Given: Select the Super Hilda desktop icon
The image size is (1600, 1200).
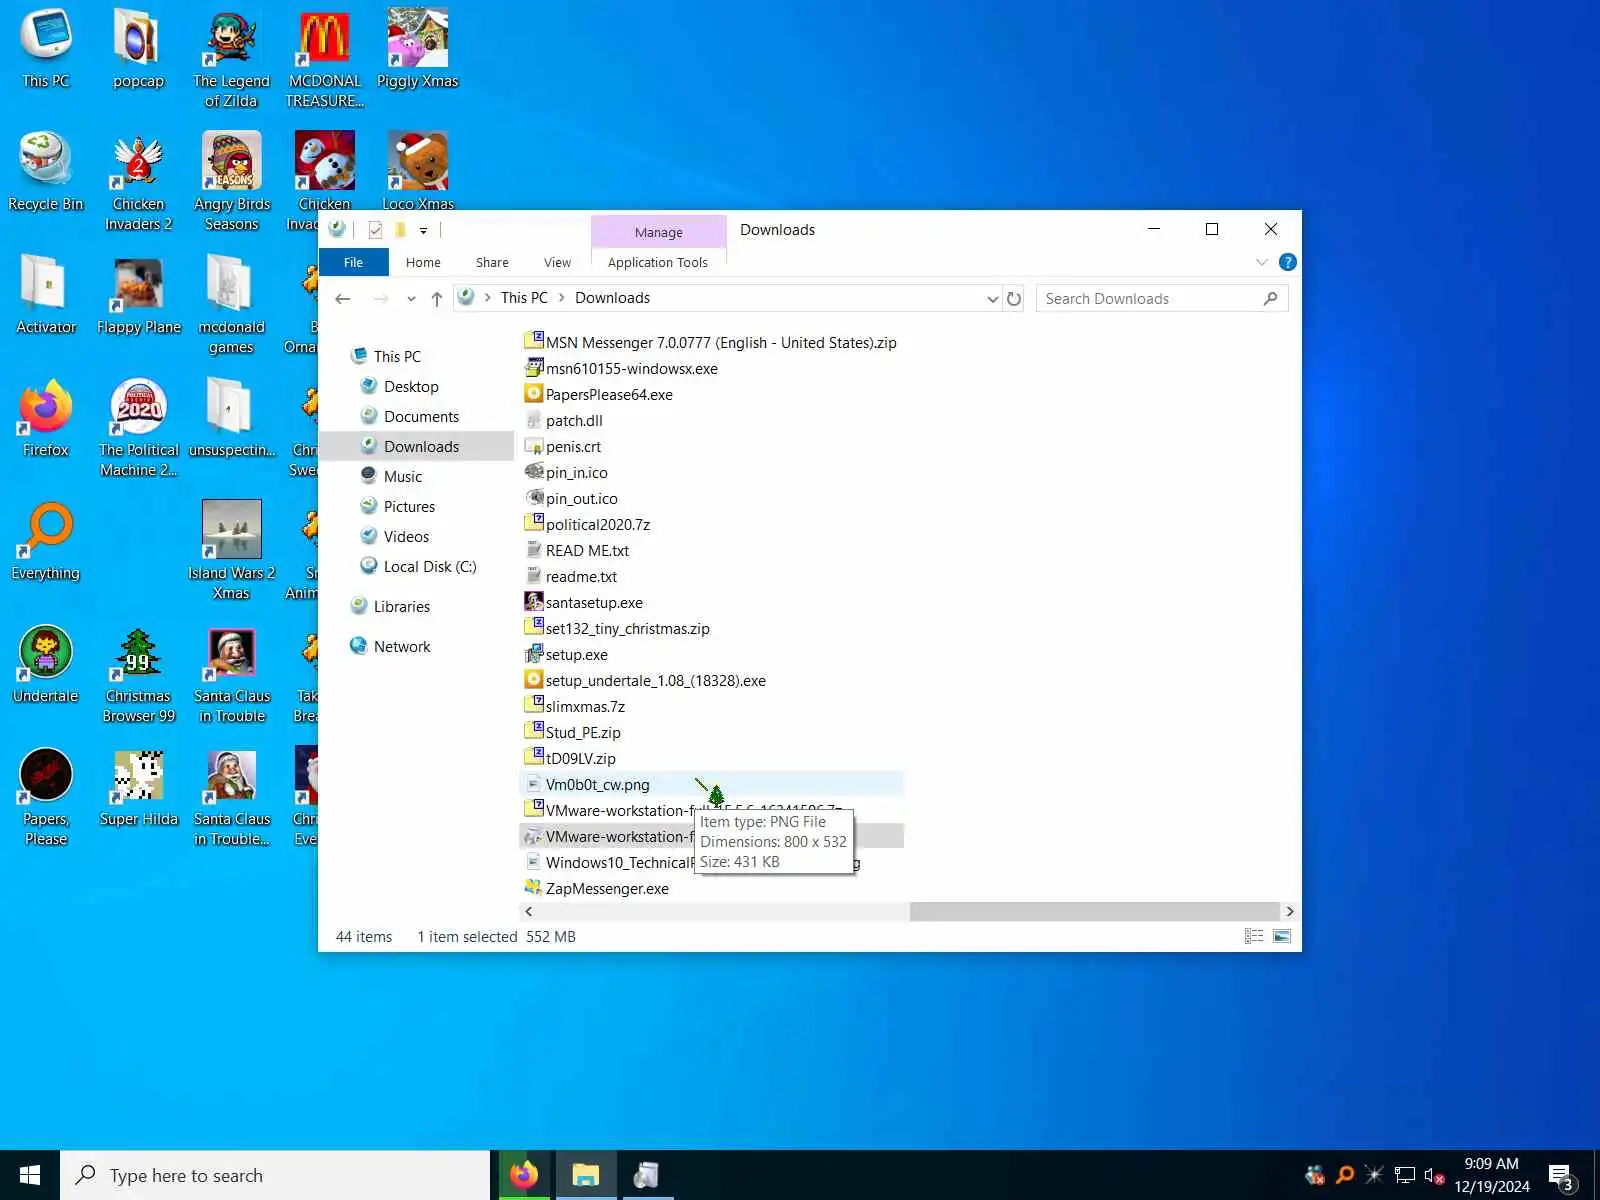Looking at the screenshot, I should pos(139,788).
